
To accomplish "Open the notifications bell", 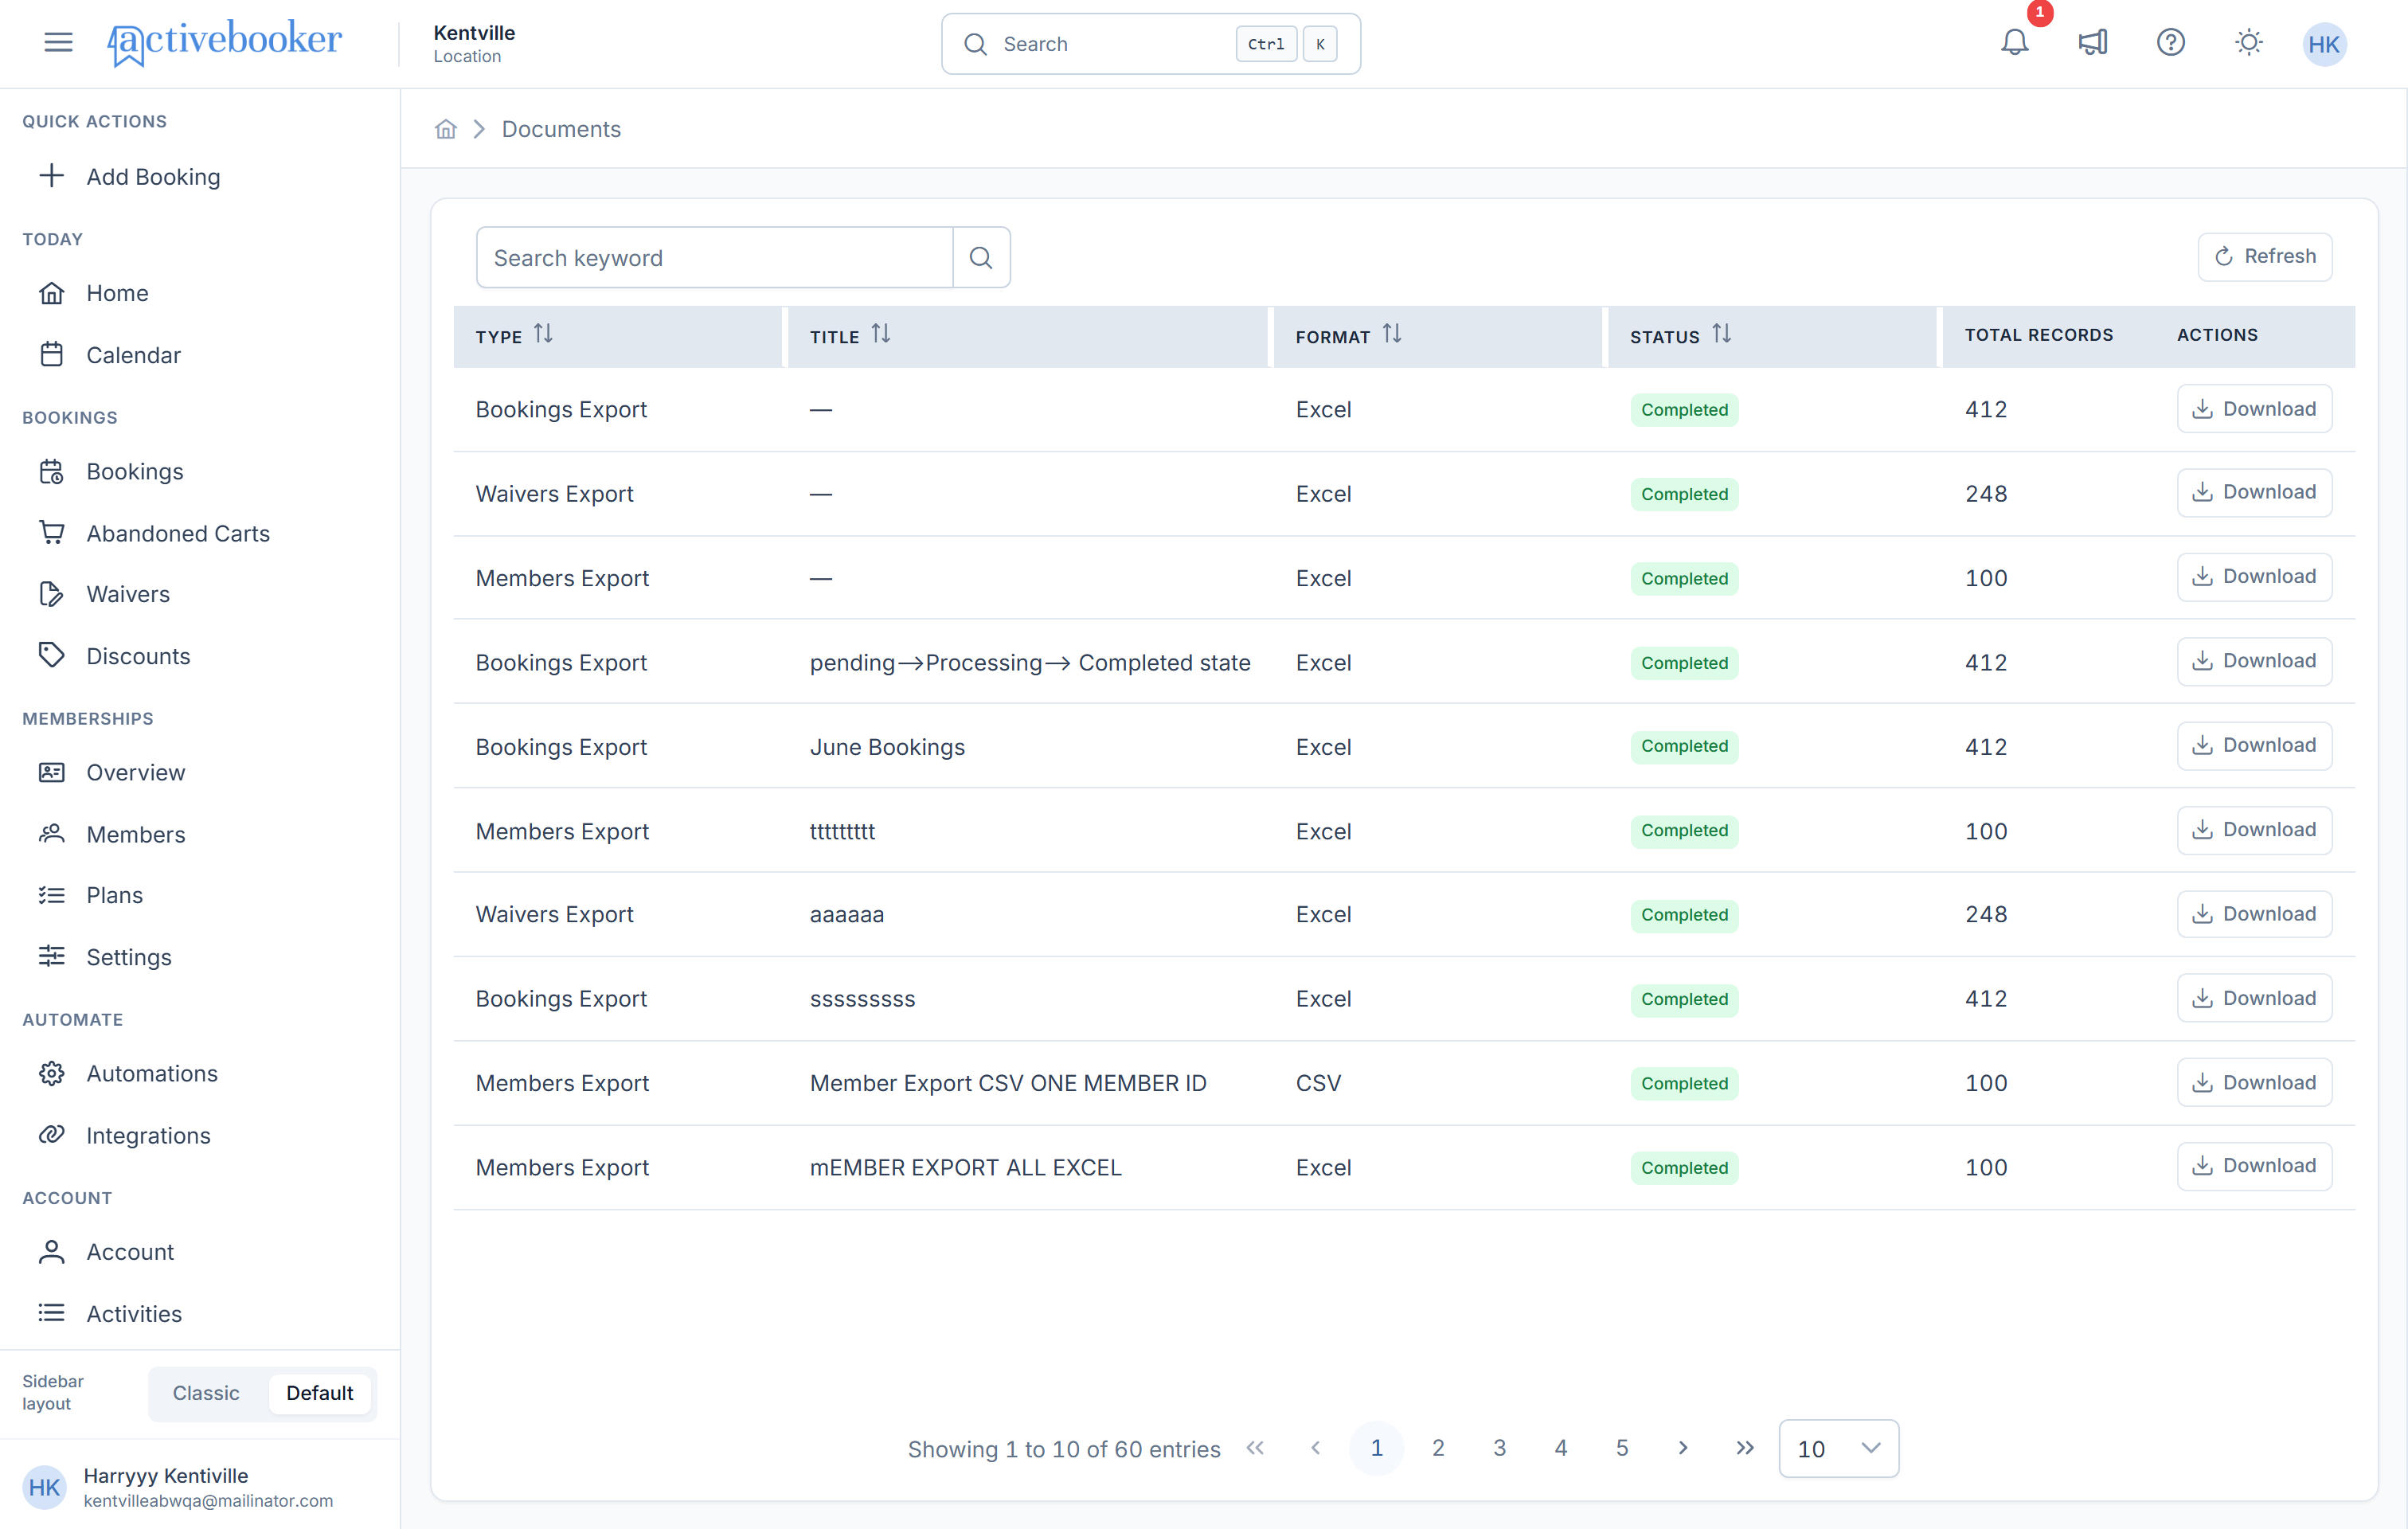I will [2014, 43].
